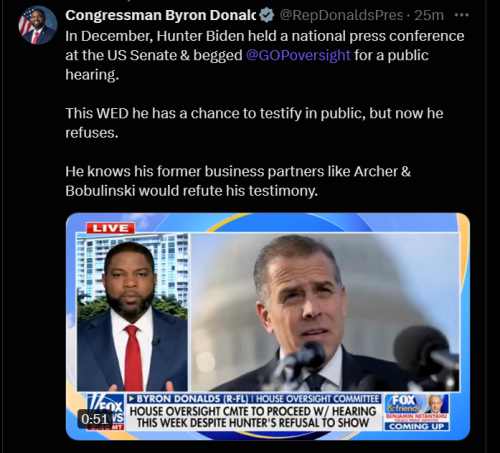
Task: Open Byron Donalds' profile avatar
Action: tap(37, 25)
